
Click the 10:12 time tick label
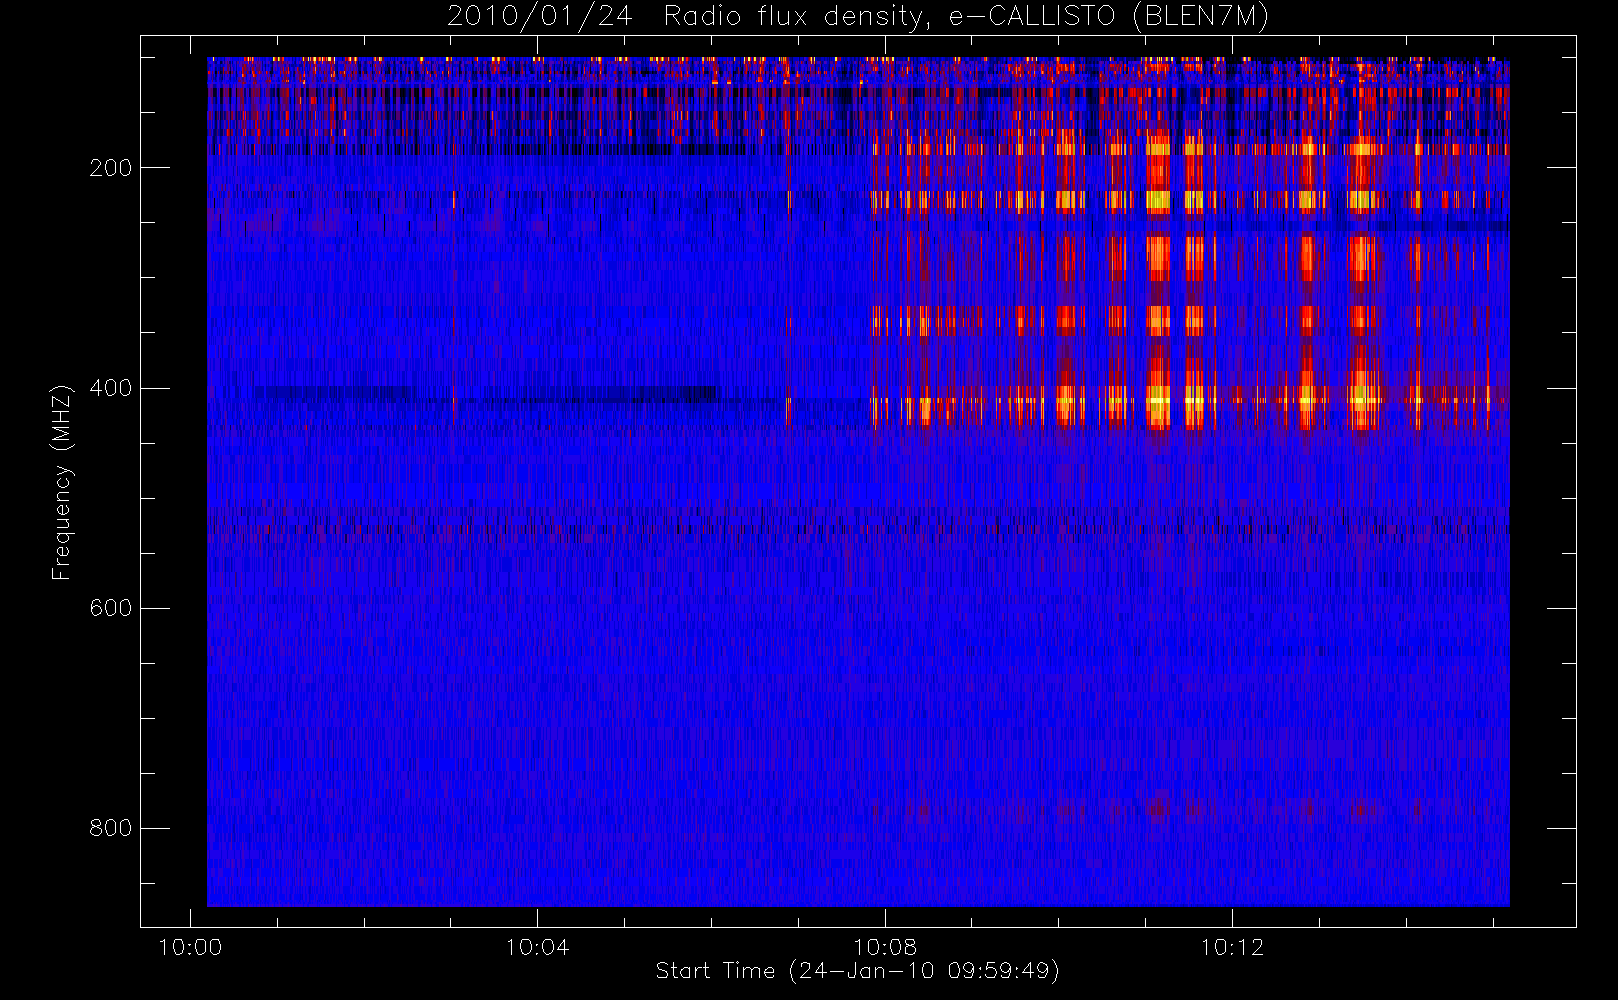(x=1232, y=947)
